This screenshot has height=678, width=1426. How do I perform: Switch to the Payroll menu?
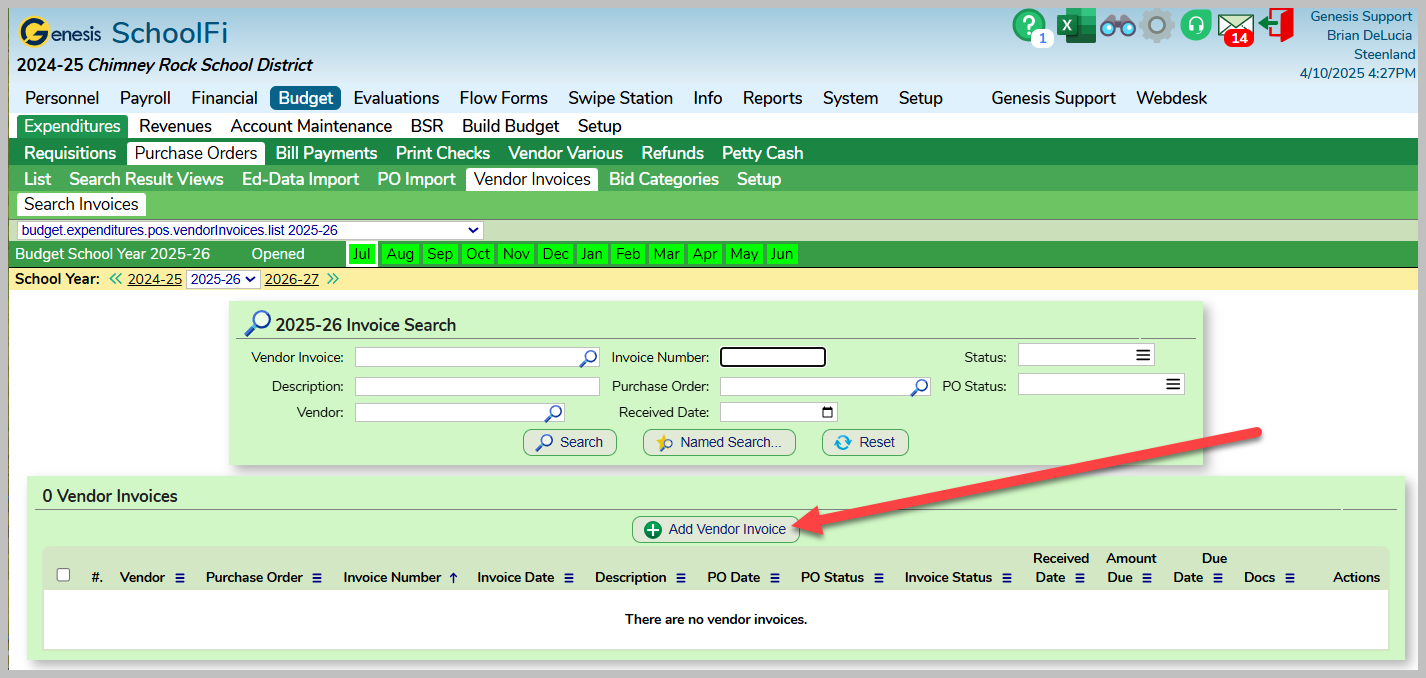(x=145, y=98)
